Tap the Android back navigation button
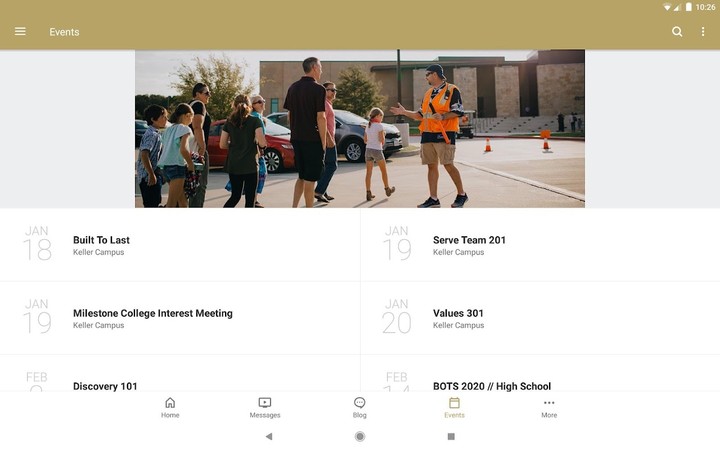The height and width of the screenshot is (450, 720). (269, 436)
